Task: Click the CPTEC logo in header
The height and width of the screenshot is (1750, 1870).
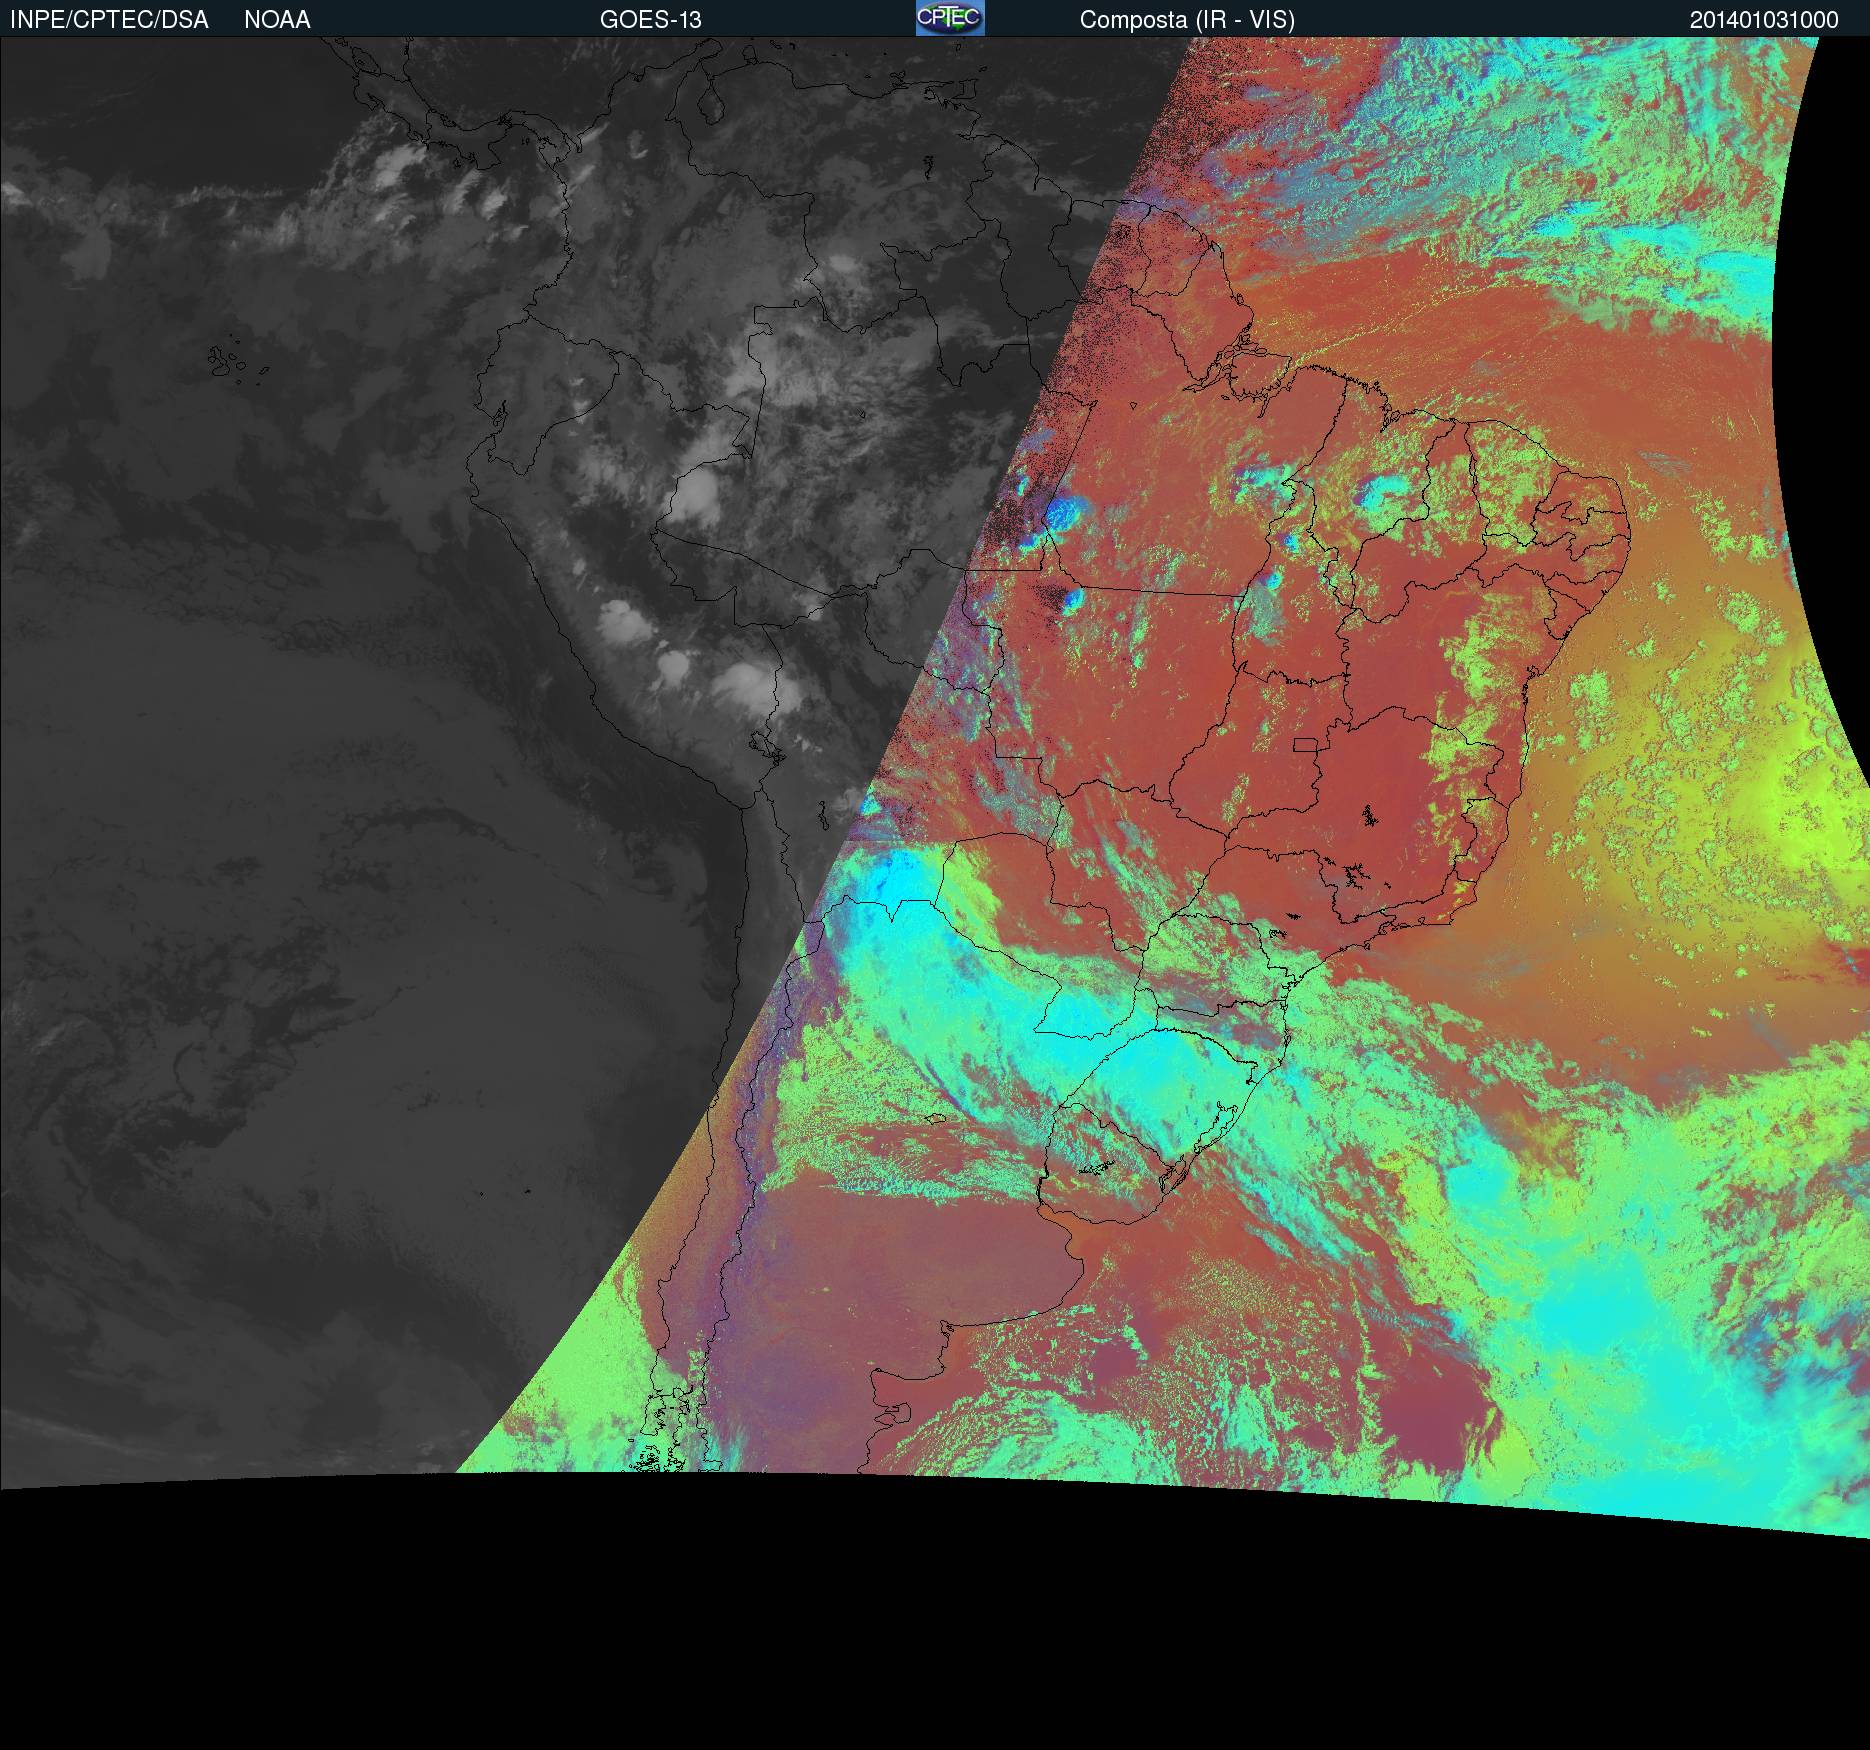Action: (949, 18)
